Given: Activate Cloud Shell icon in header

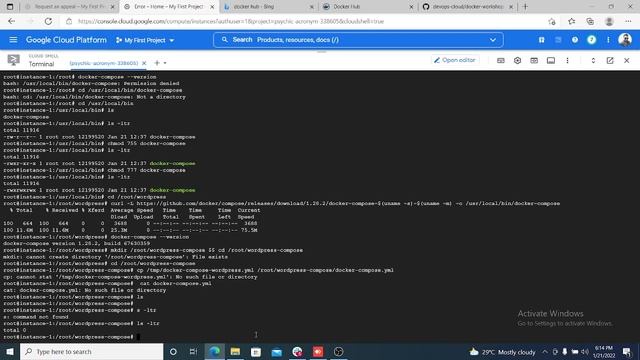Looking at the screenshot, I should click(x=558, y=40).
